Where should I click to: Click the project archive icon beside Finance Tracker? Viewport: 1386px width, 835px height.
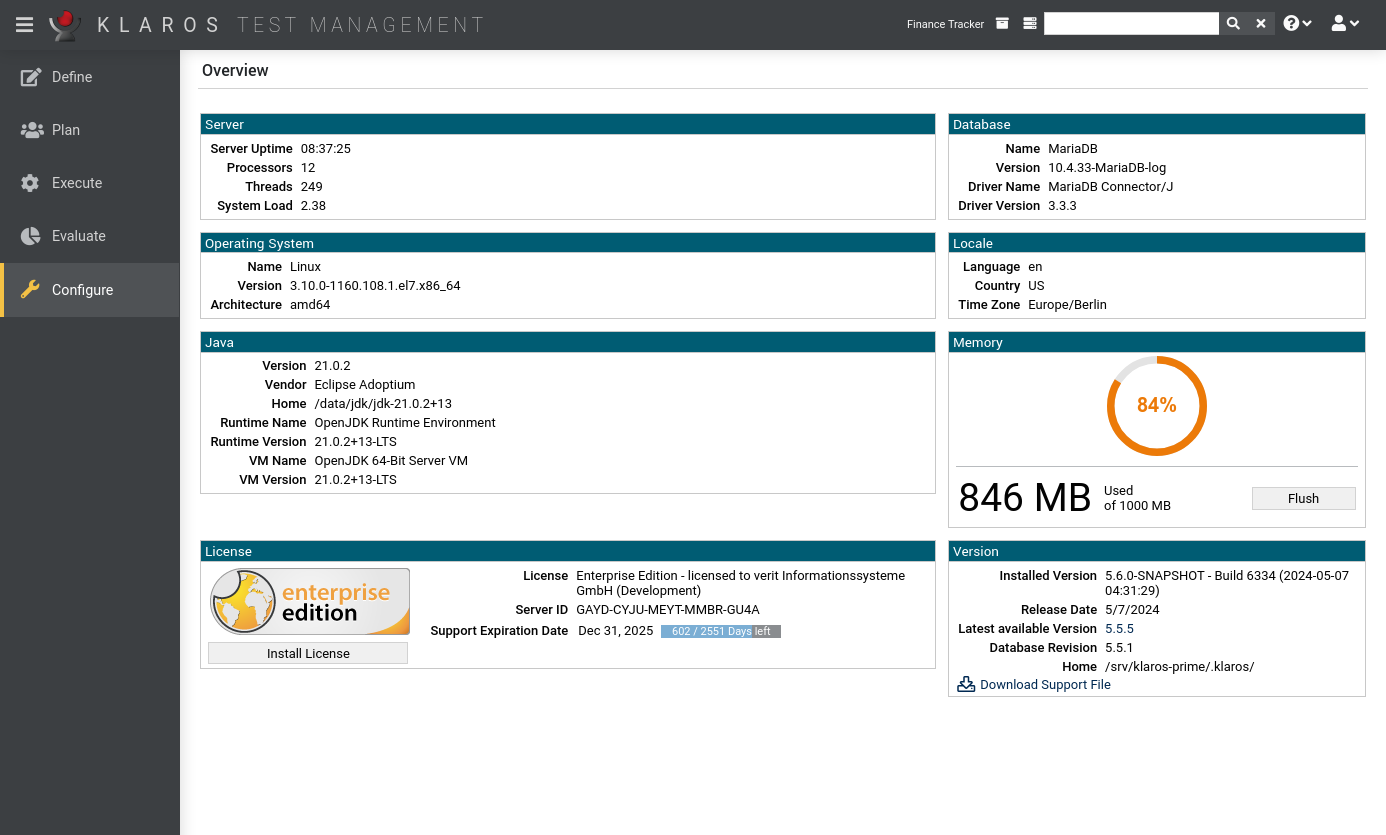point(1002,22)
